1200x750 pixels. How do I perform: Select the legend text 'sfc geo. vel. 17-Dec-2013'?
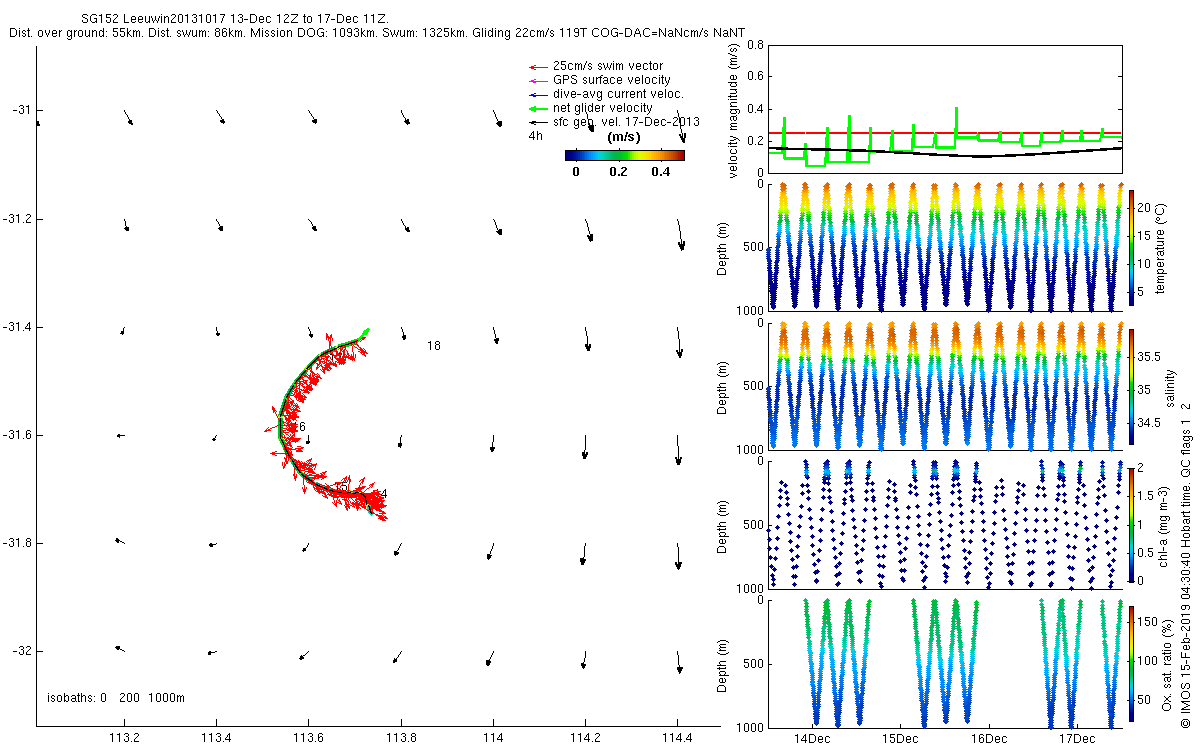(625, 122)
